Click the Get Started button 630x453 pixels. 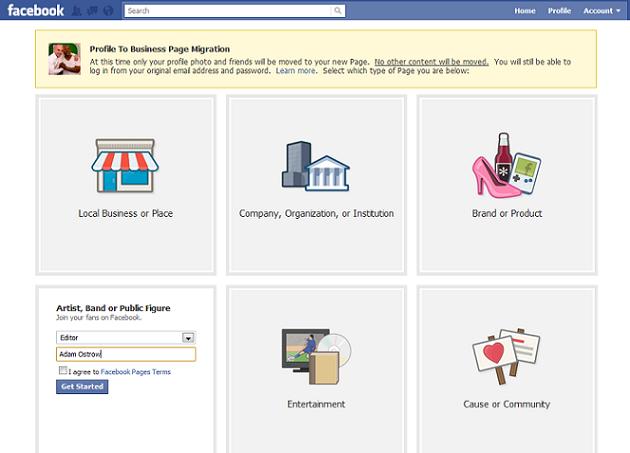pos(82,387)
